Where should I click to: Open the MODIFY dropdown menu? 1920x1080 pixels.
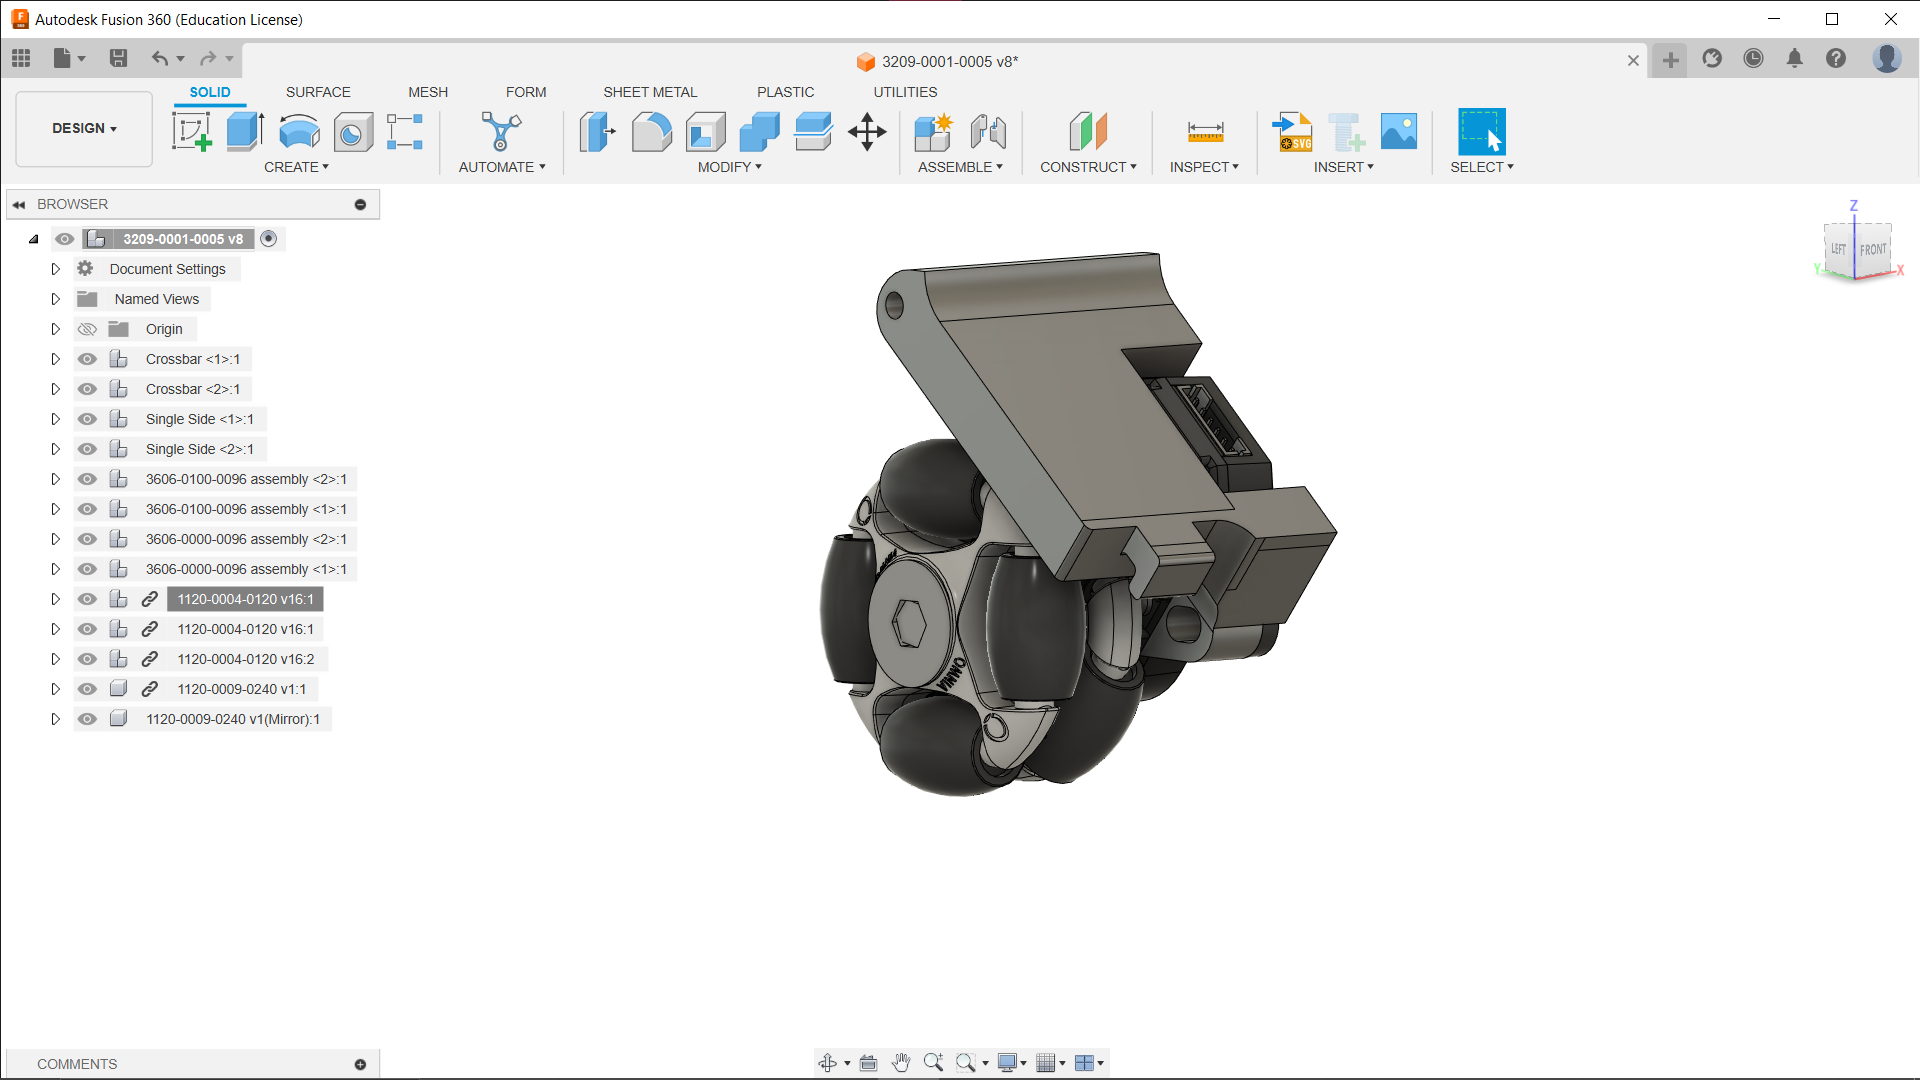click(x=729, y=167)
